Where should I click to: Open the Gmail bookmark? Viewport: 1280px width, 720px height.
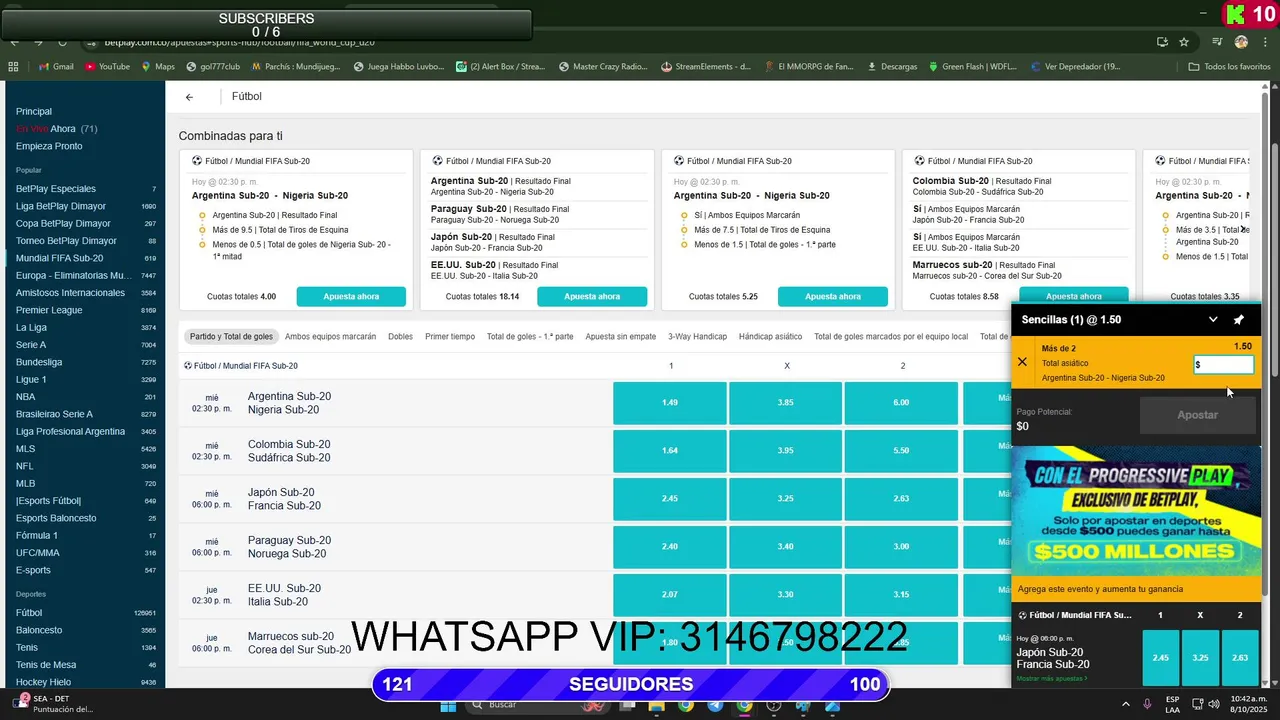[x=56, y=67]
